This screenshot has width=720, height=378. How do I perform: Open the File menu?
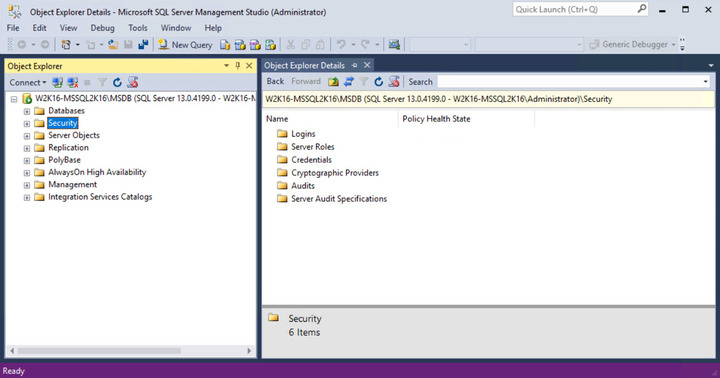13,28
